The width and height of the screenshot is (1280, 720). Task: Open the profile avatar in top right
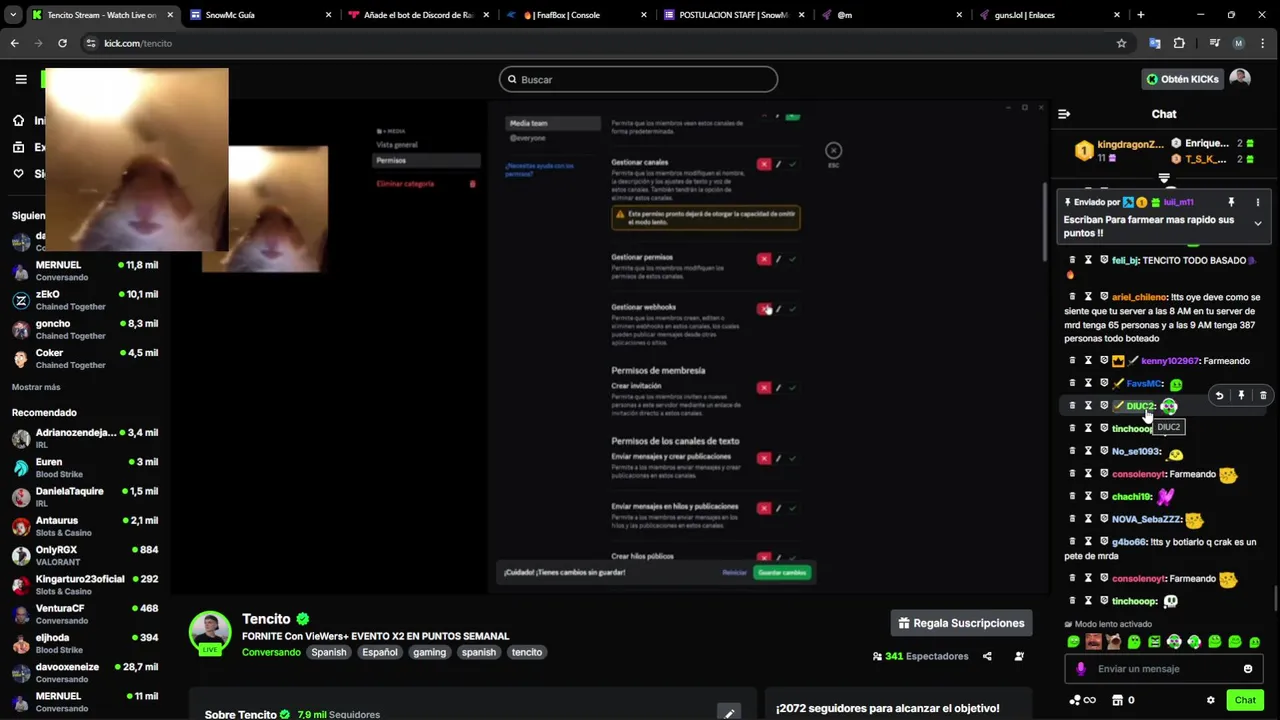1240,79
